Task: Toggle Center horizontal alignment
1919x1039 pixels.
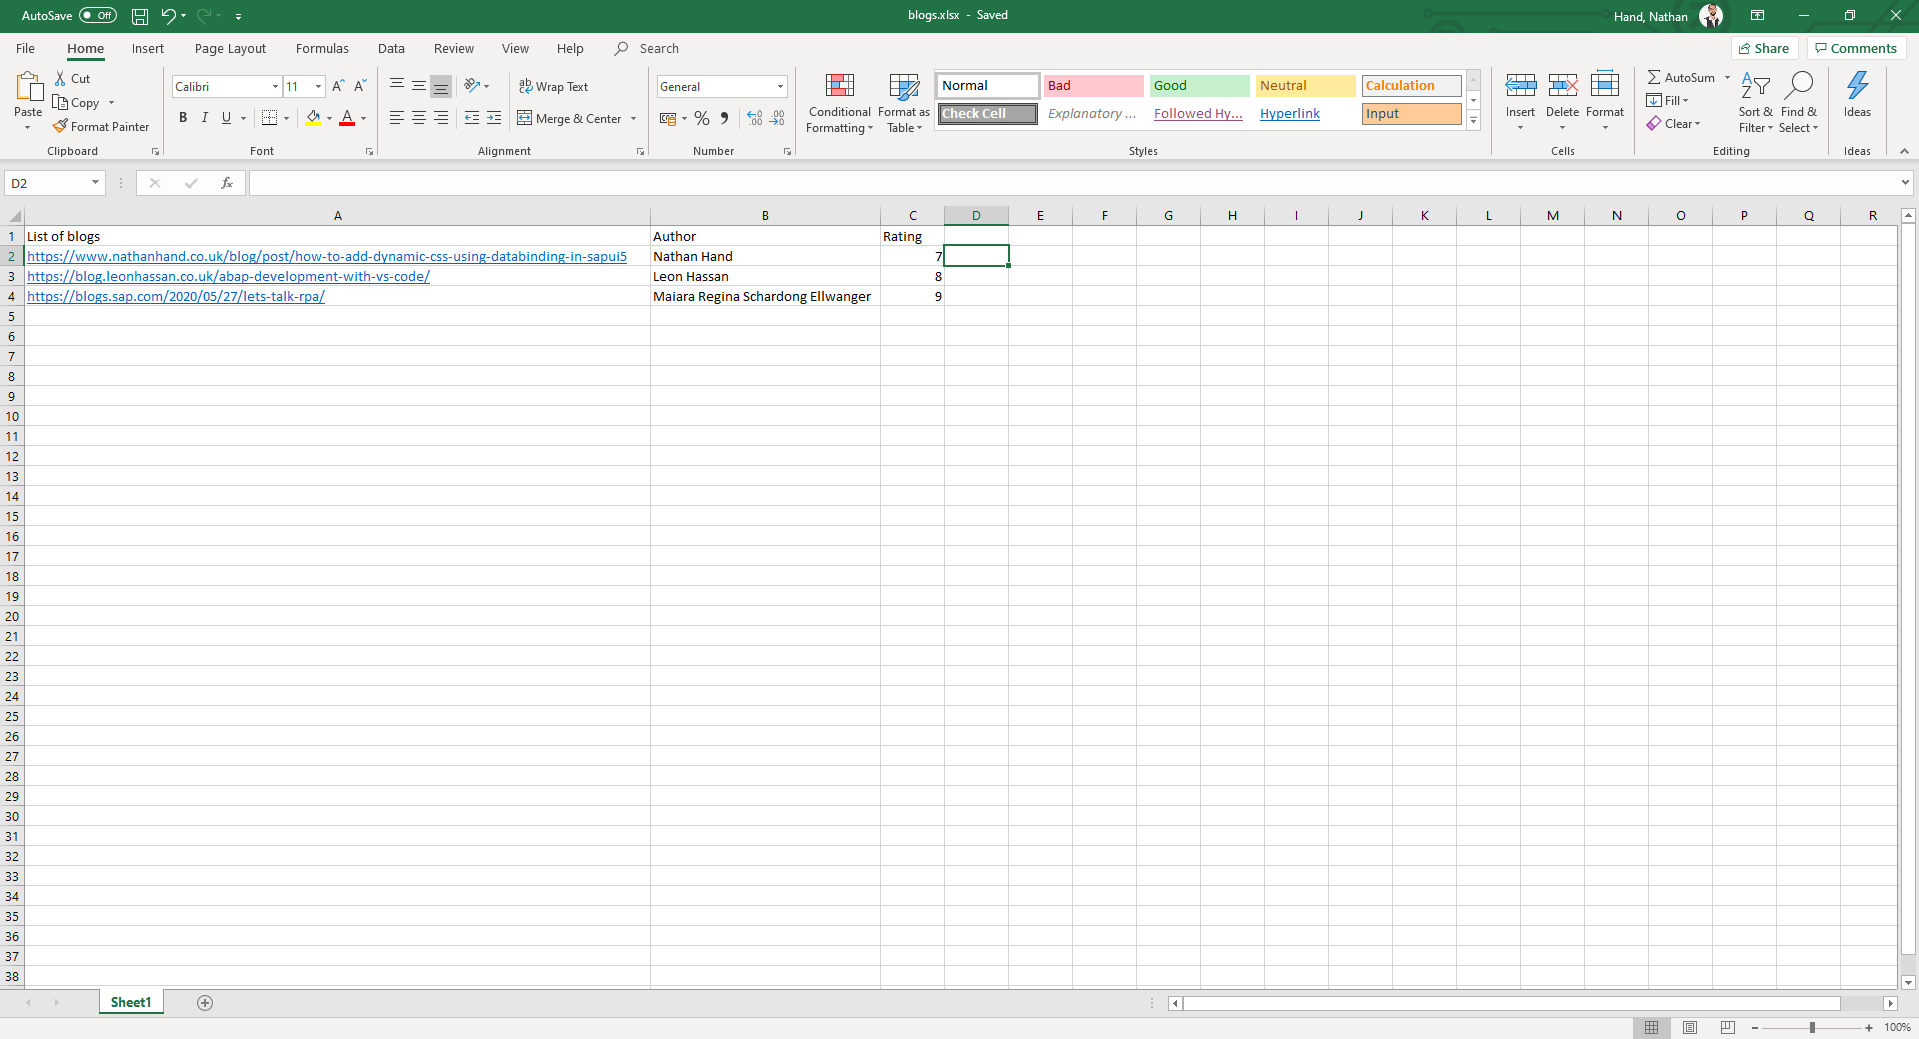Action: click(x=419, y=118)
